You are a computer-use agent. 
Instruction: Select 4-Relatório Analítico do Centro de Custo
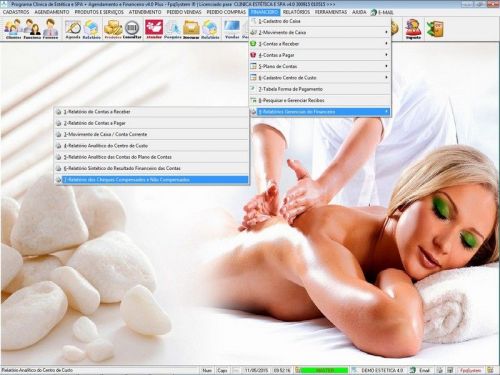(152, 146)
